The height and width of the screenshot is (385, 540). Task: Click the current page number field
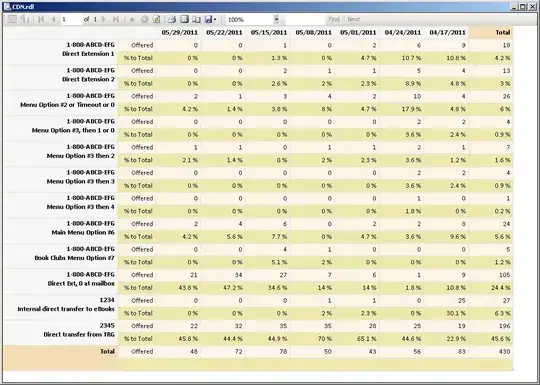point(71,19)
